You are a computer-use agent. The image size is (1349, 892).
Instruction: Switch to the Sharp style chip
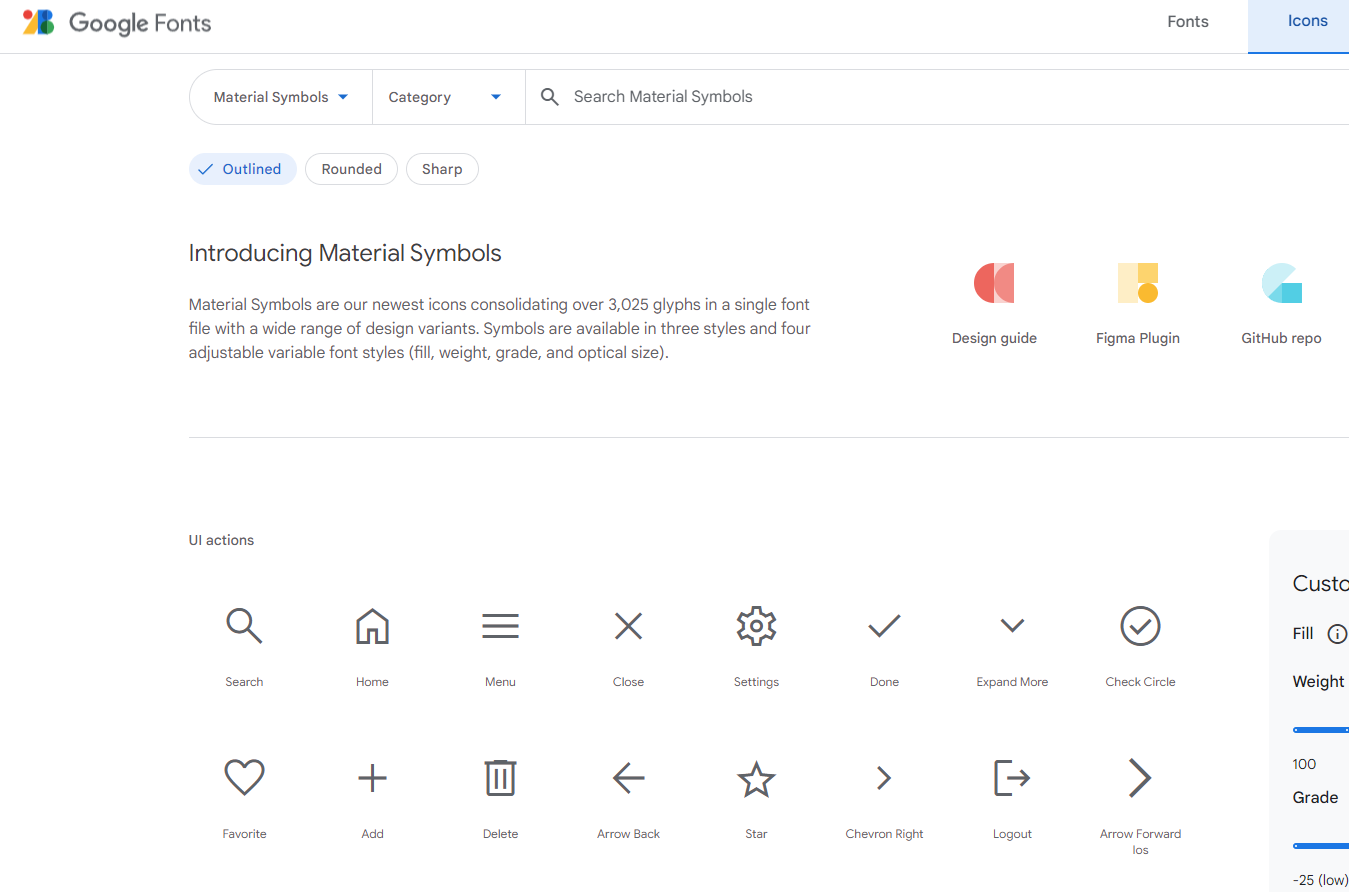[442, 169]
